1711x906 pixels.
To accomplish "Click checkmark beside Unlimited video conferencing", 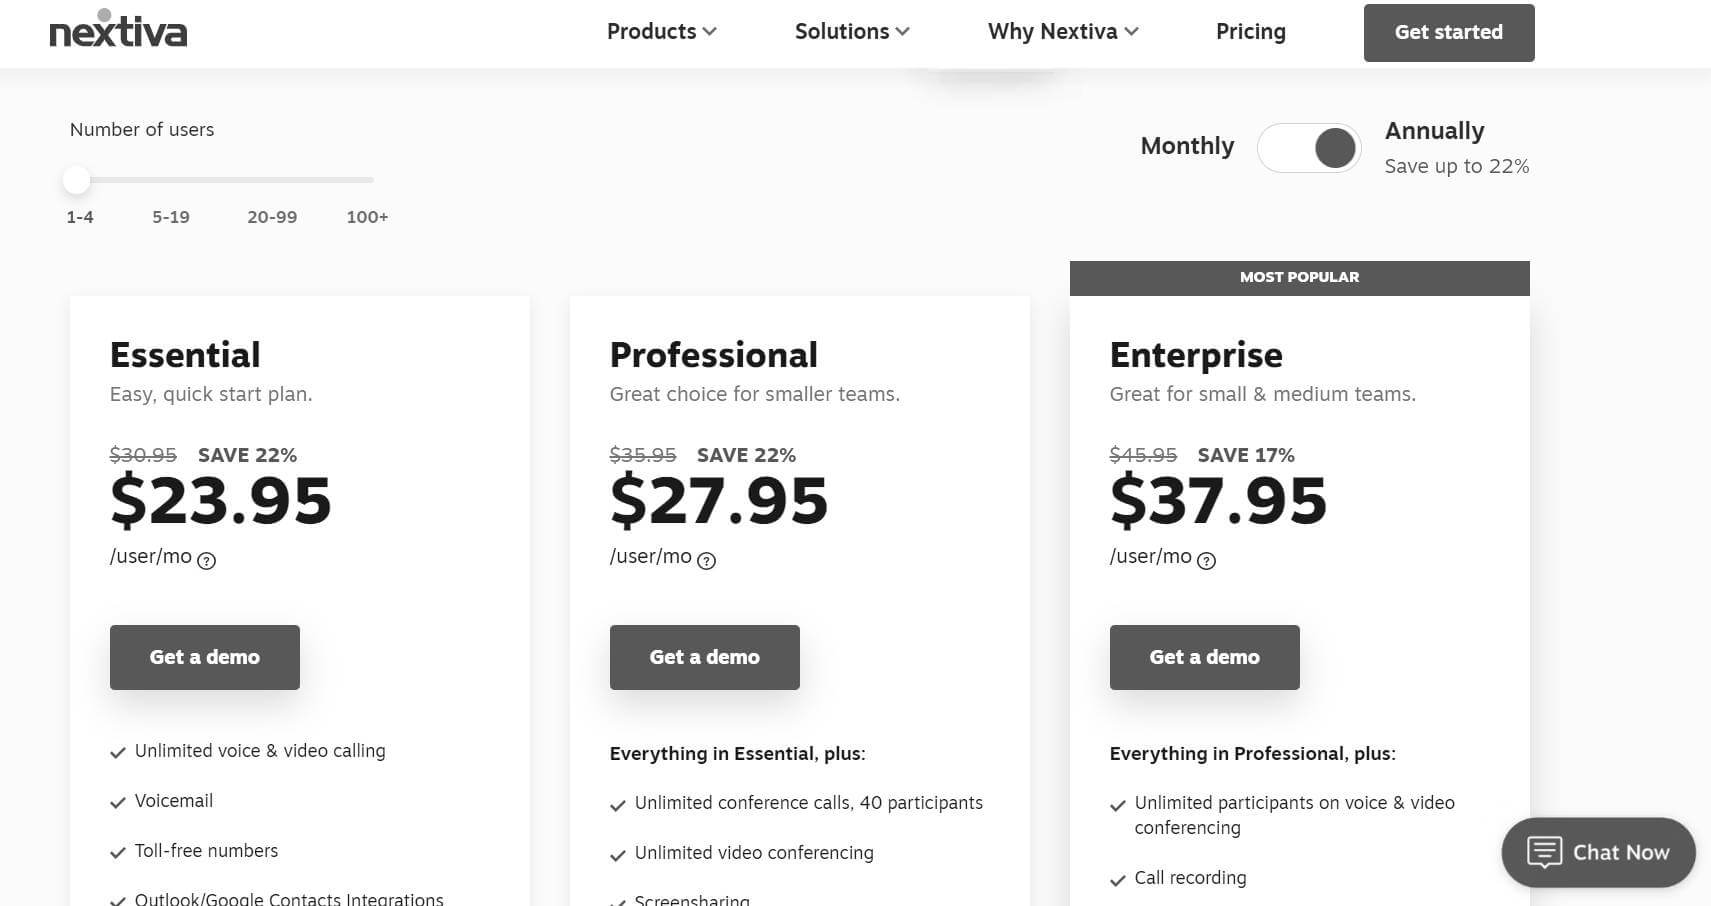I will pyautogui.click(x=618, y=855).
